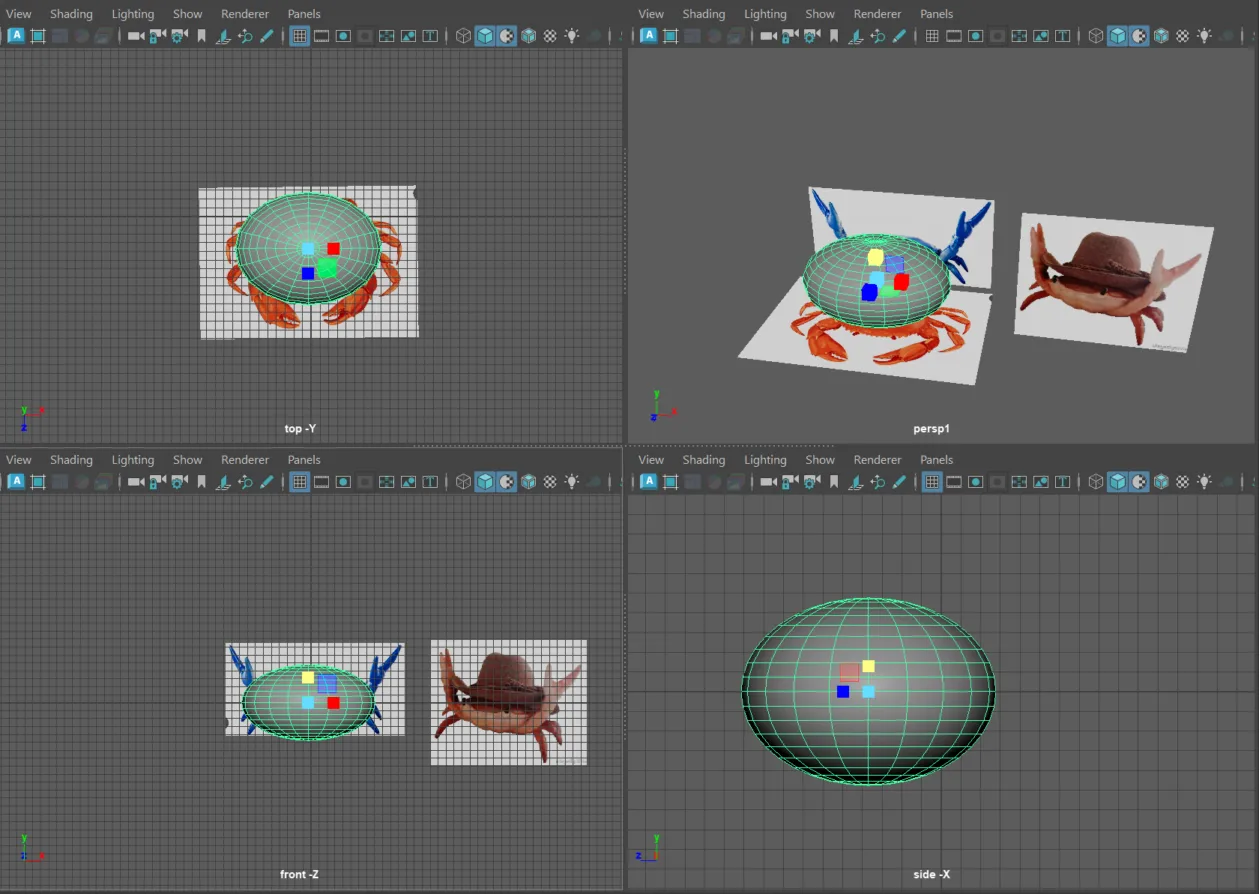
Task: Enable Smooth Shade All in the perspective view
Action: click(1115, 35)
